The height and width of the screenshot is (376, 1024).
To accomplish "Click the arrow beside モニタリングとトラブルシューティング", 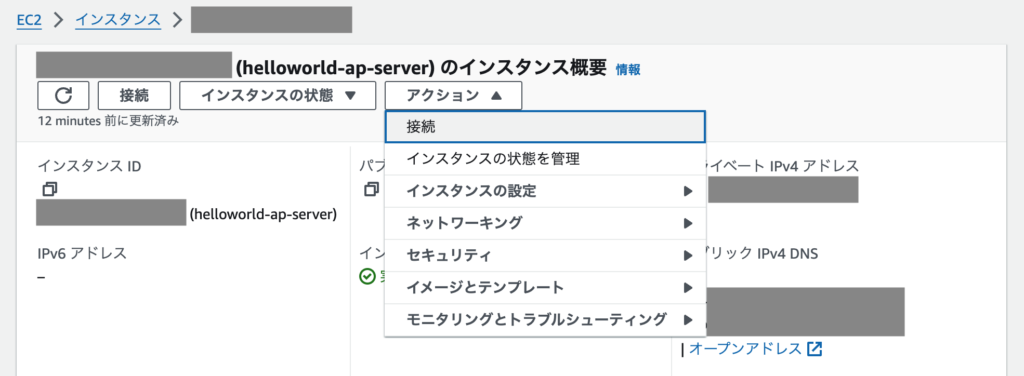I will pyautogui.click(x=688, y=320).
